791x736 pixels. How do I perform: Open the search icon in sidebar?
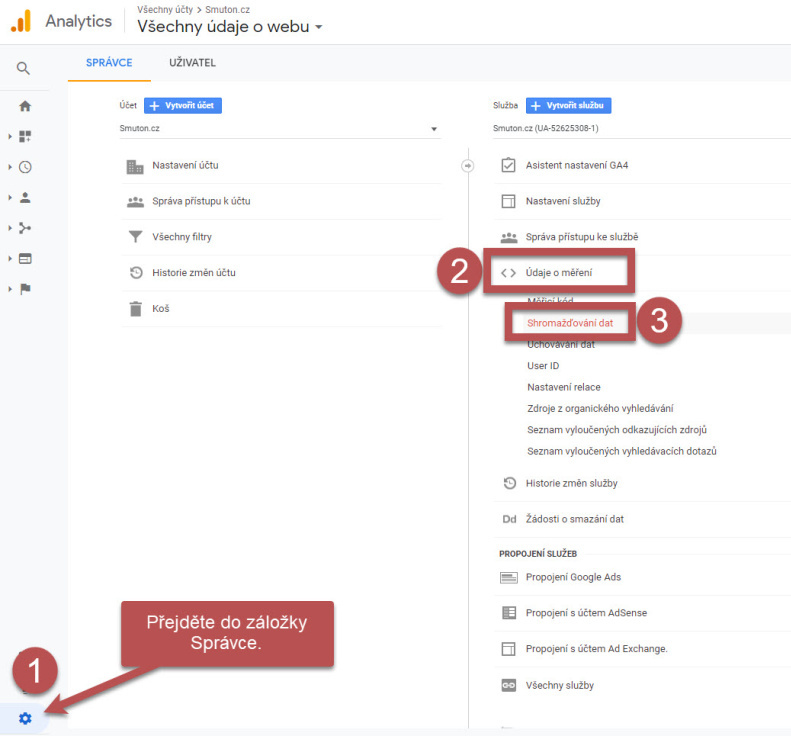(23, 68)
